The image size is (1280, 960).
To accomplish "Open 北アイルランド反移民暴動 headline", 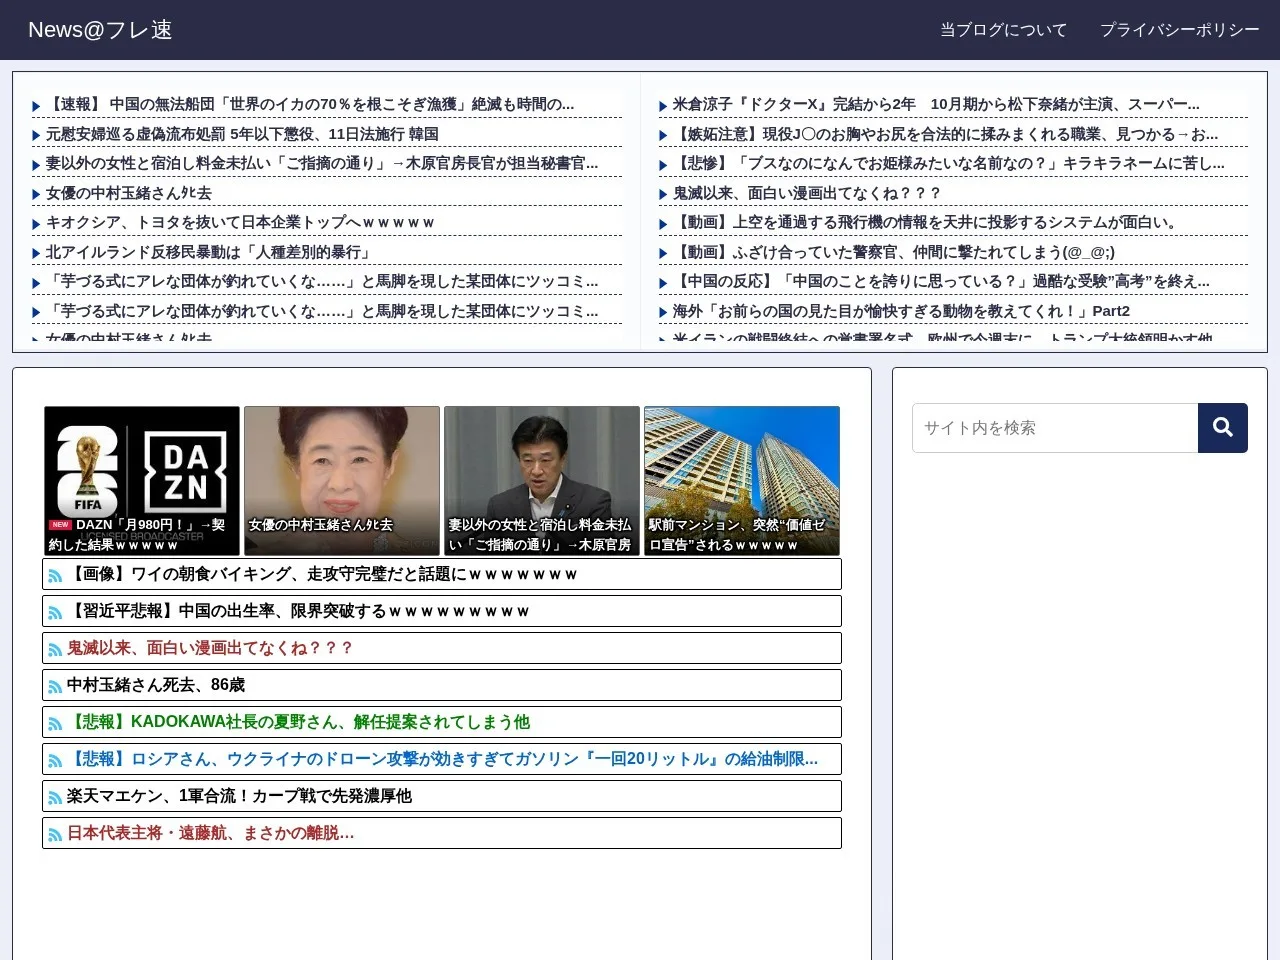I will pyautogui.click(x=209, y=252).
